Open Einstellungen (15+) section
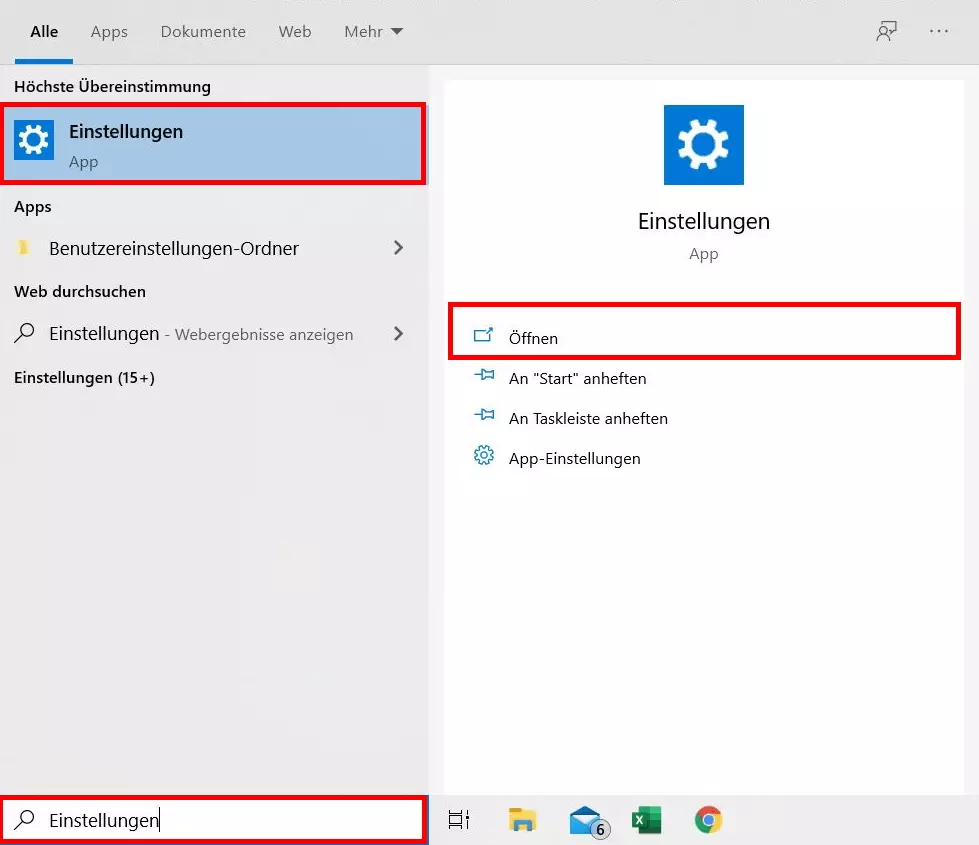Image resolution: width=979 pixels, height=845 pixels. [84, 378]
